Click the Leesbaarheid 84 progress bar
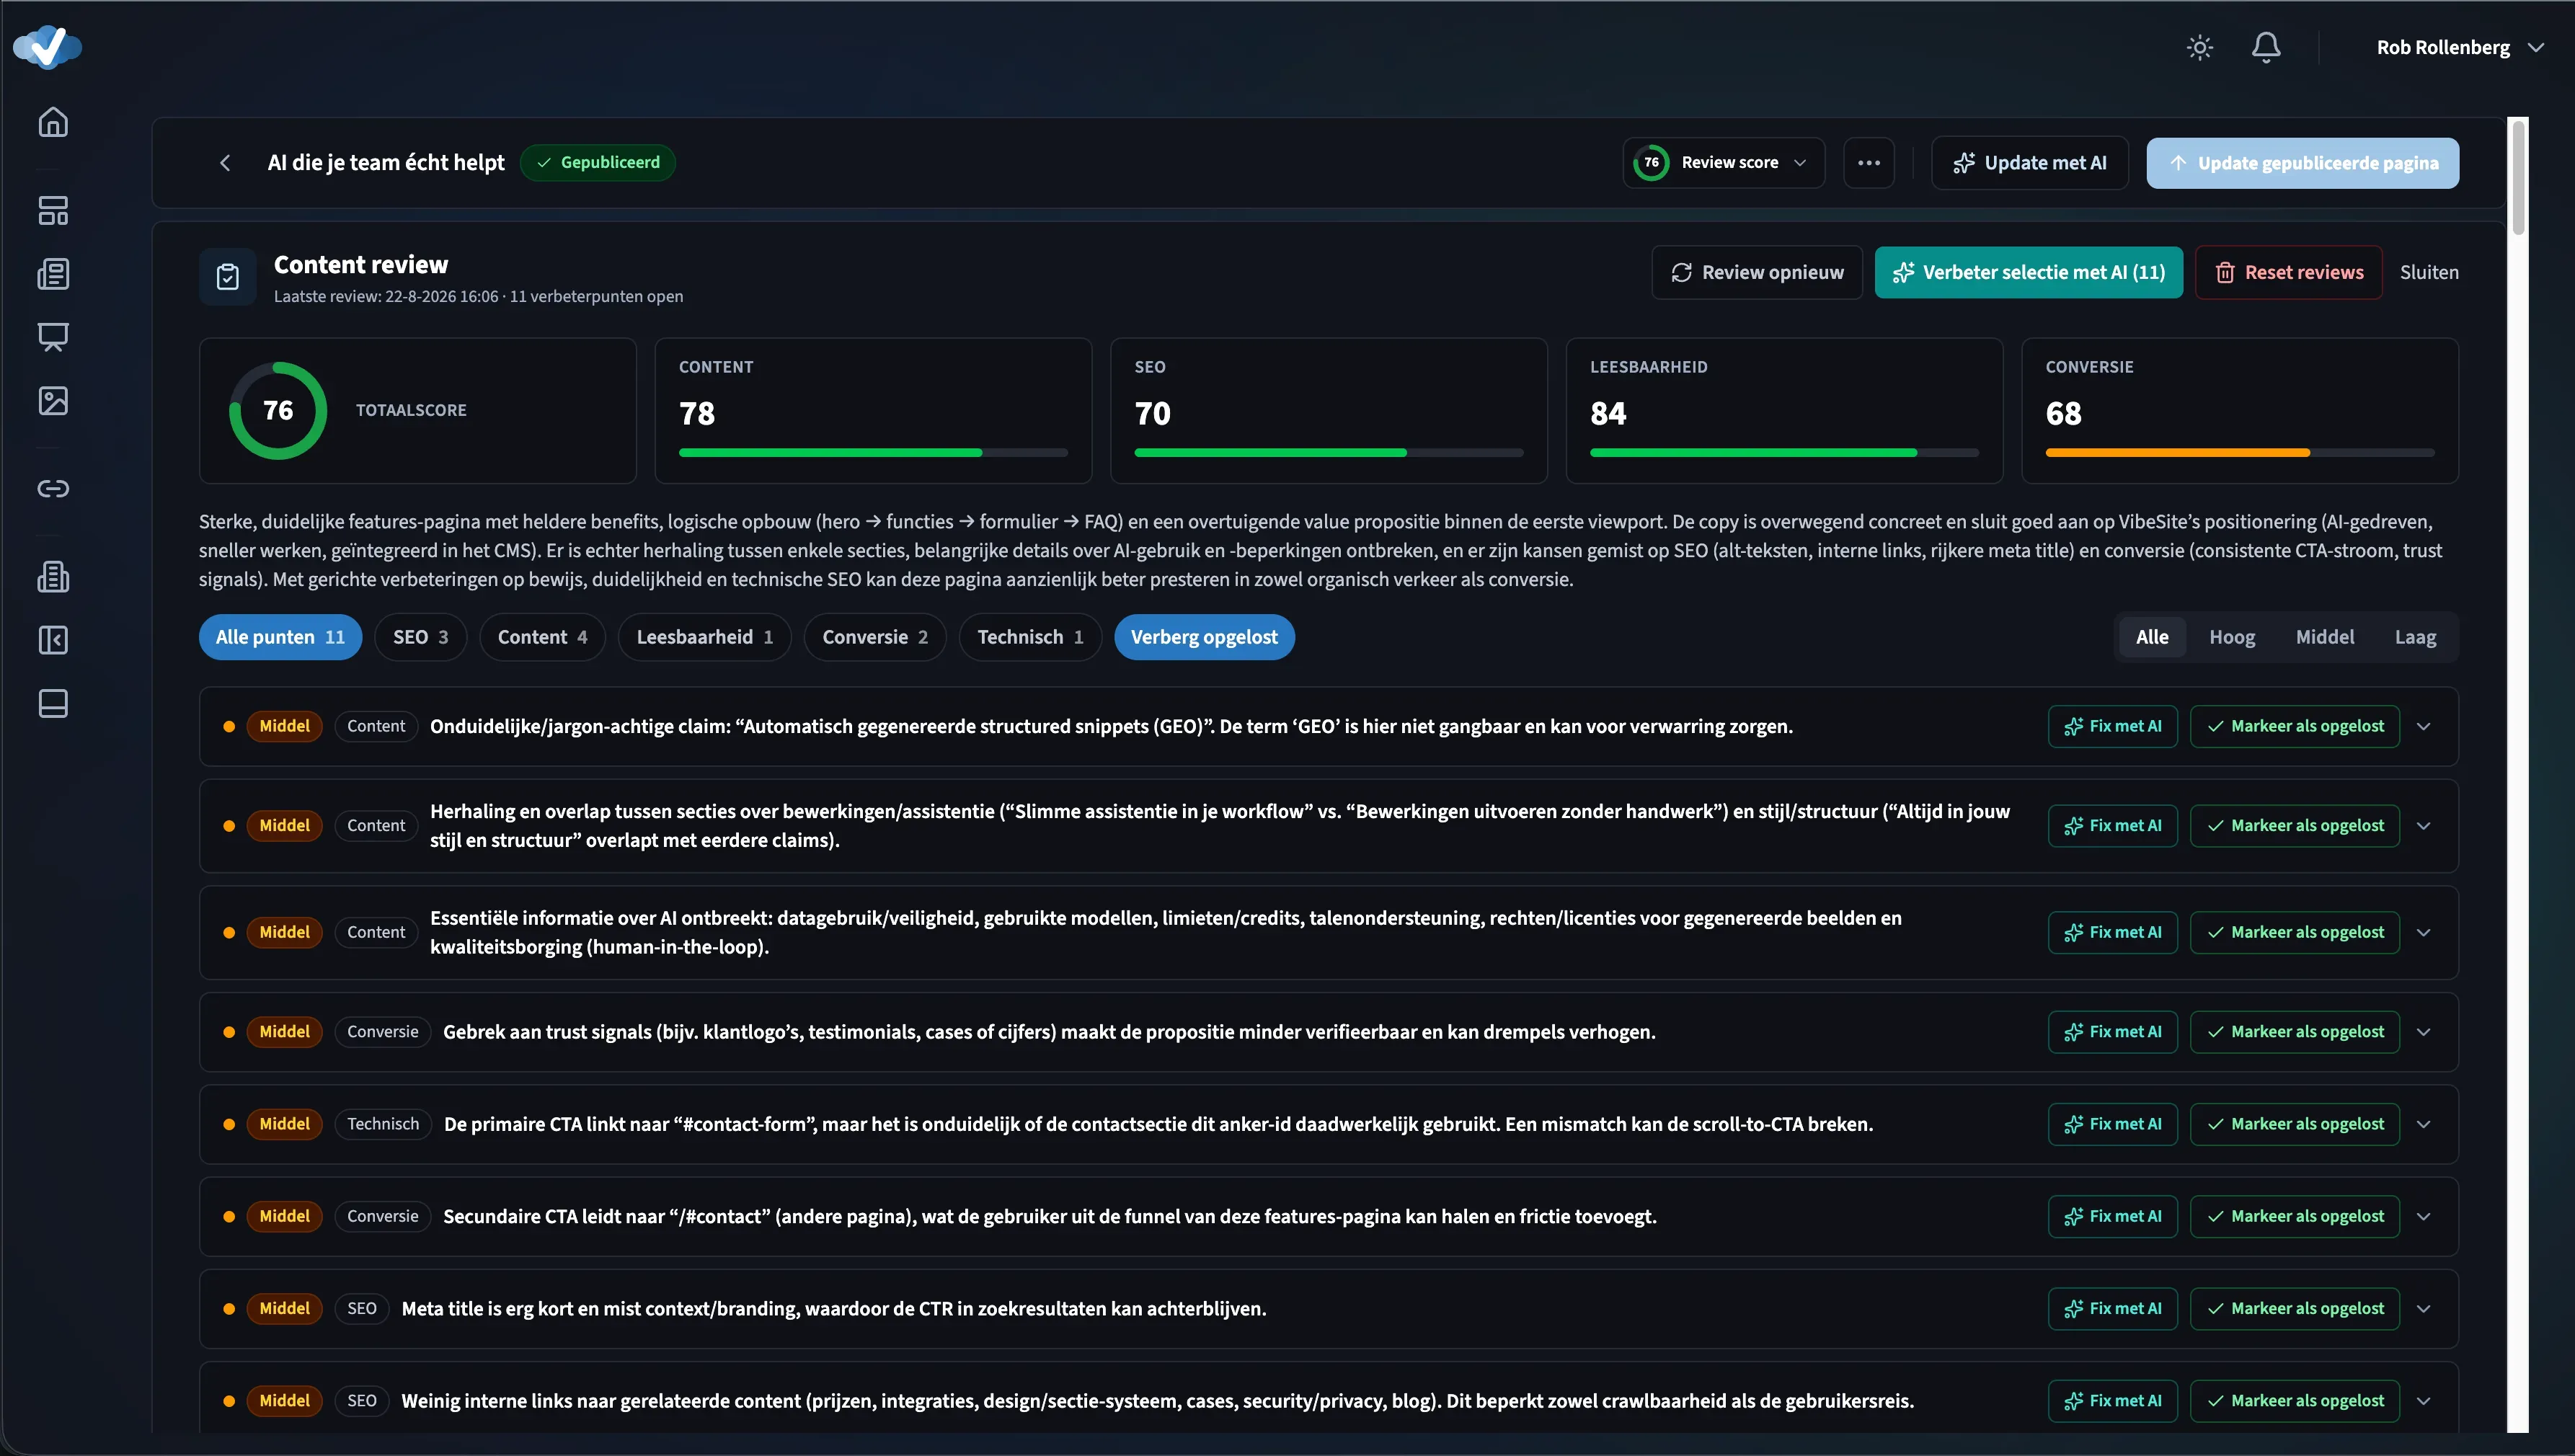This screenshot has height=1456, width=2575. 1784,453
